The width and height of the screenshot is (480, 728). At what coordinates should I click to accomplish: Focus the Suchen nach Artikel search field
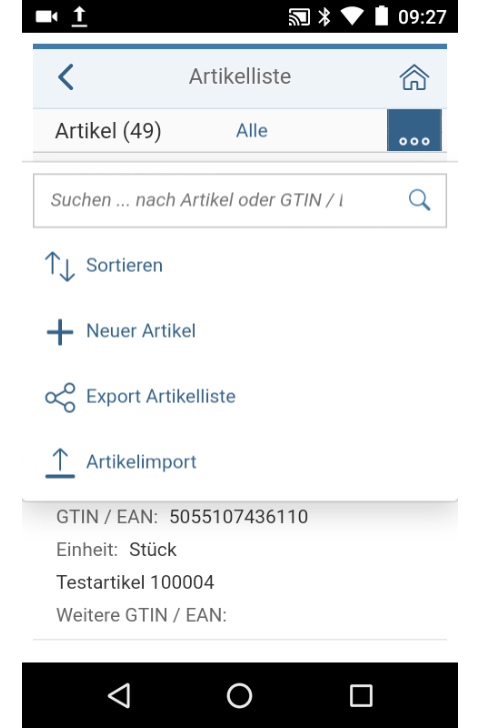pos(240,201)
